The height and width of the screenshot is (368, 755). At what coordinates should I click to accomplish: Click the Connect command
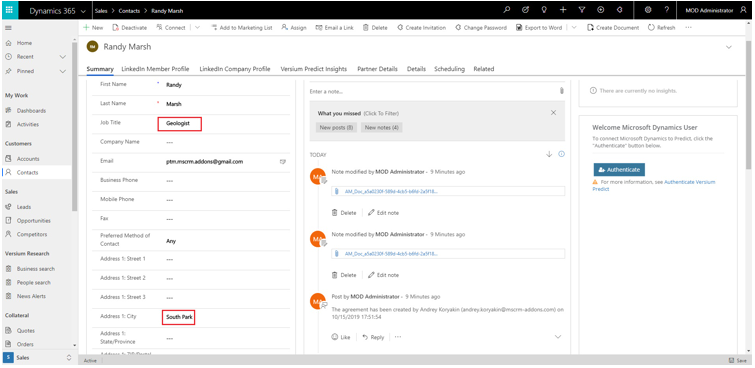(x=171, y=28)
